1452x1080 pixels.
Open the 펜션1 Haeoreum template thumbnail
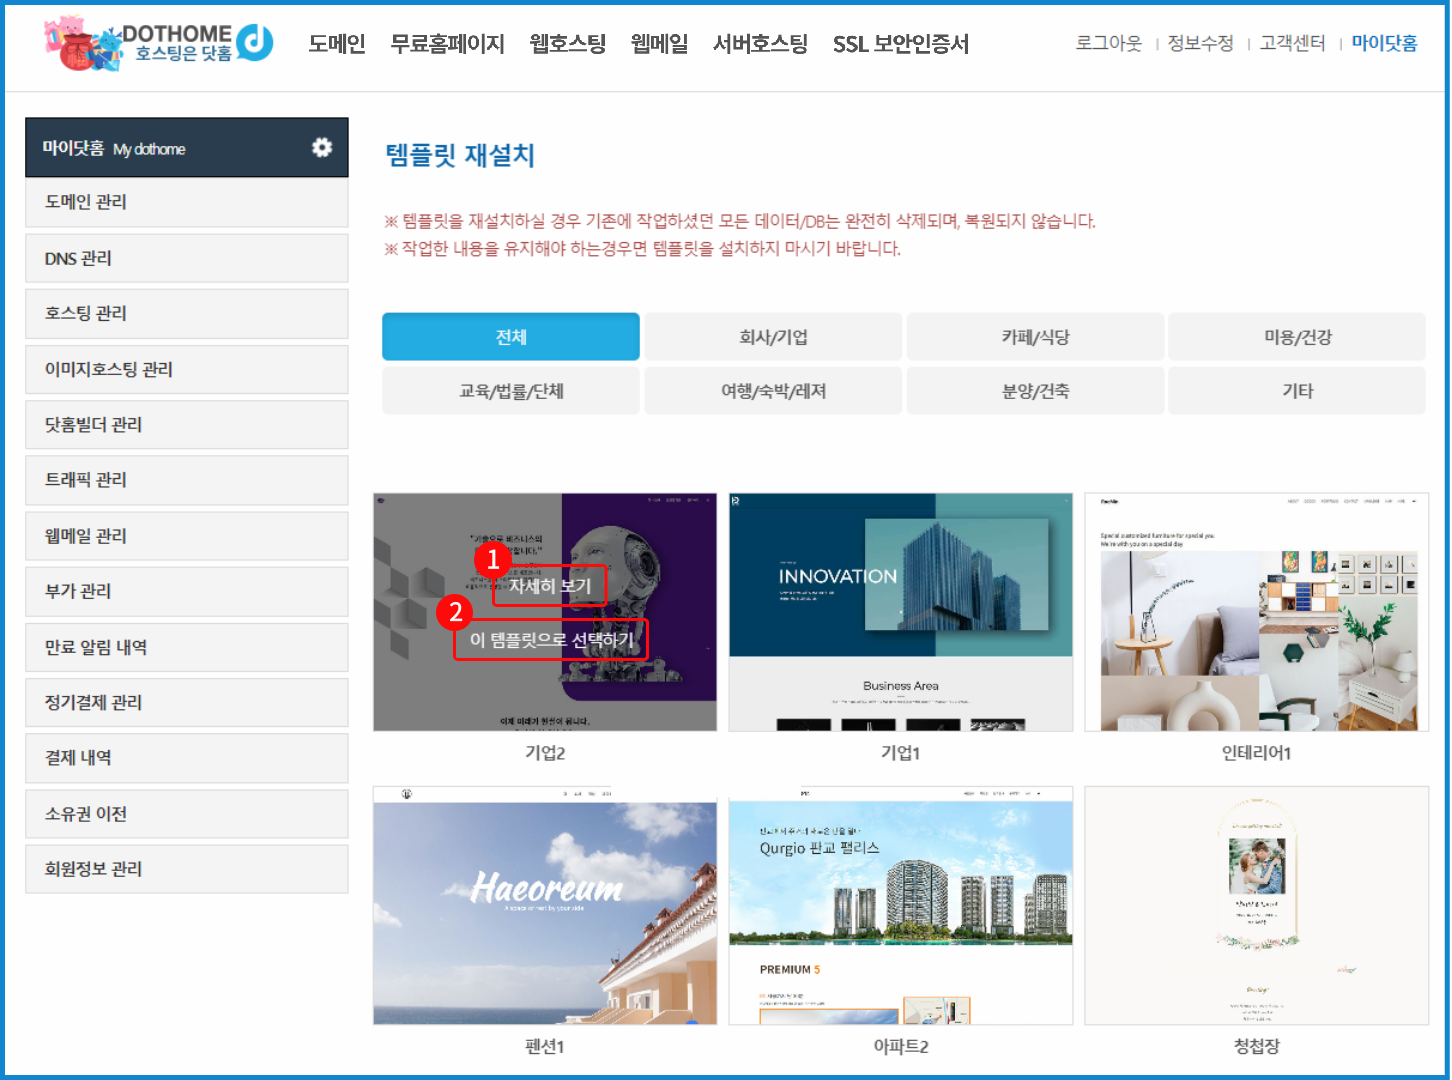click(545, 905)
